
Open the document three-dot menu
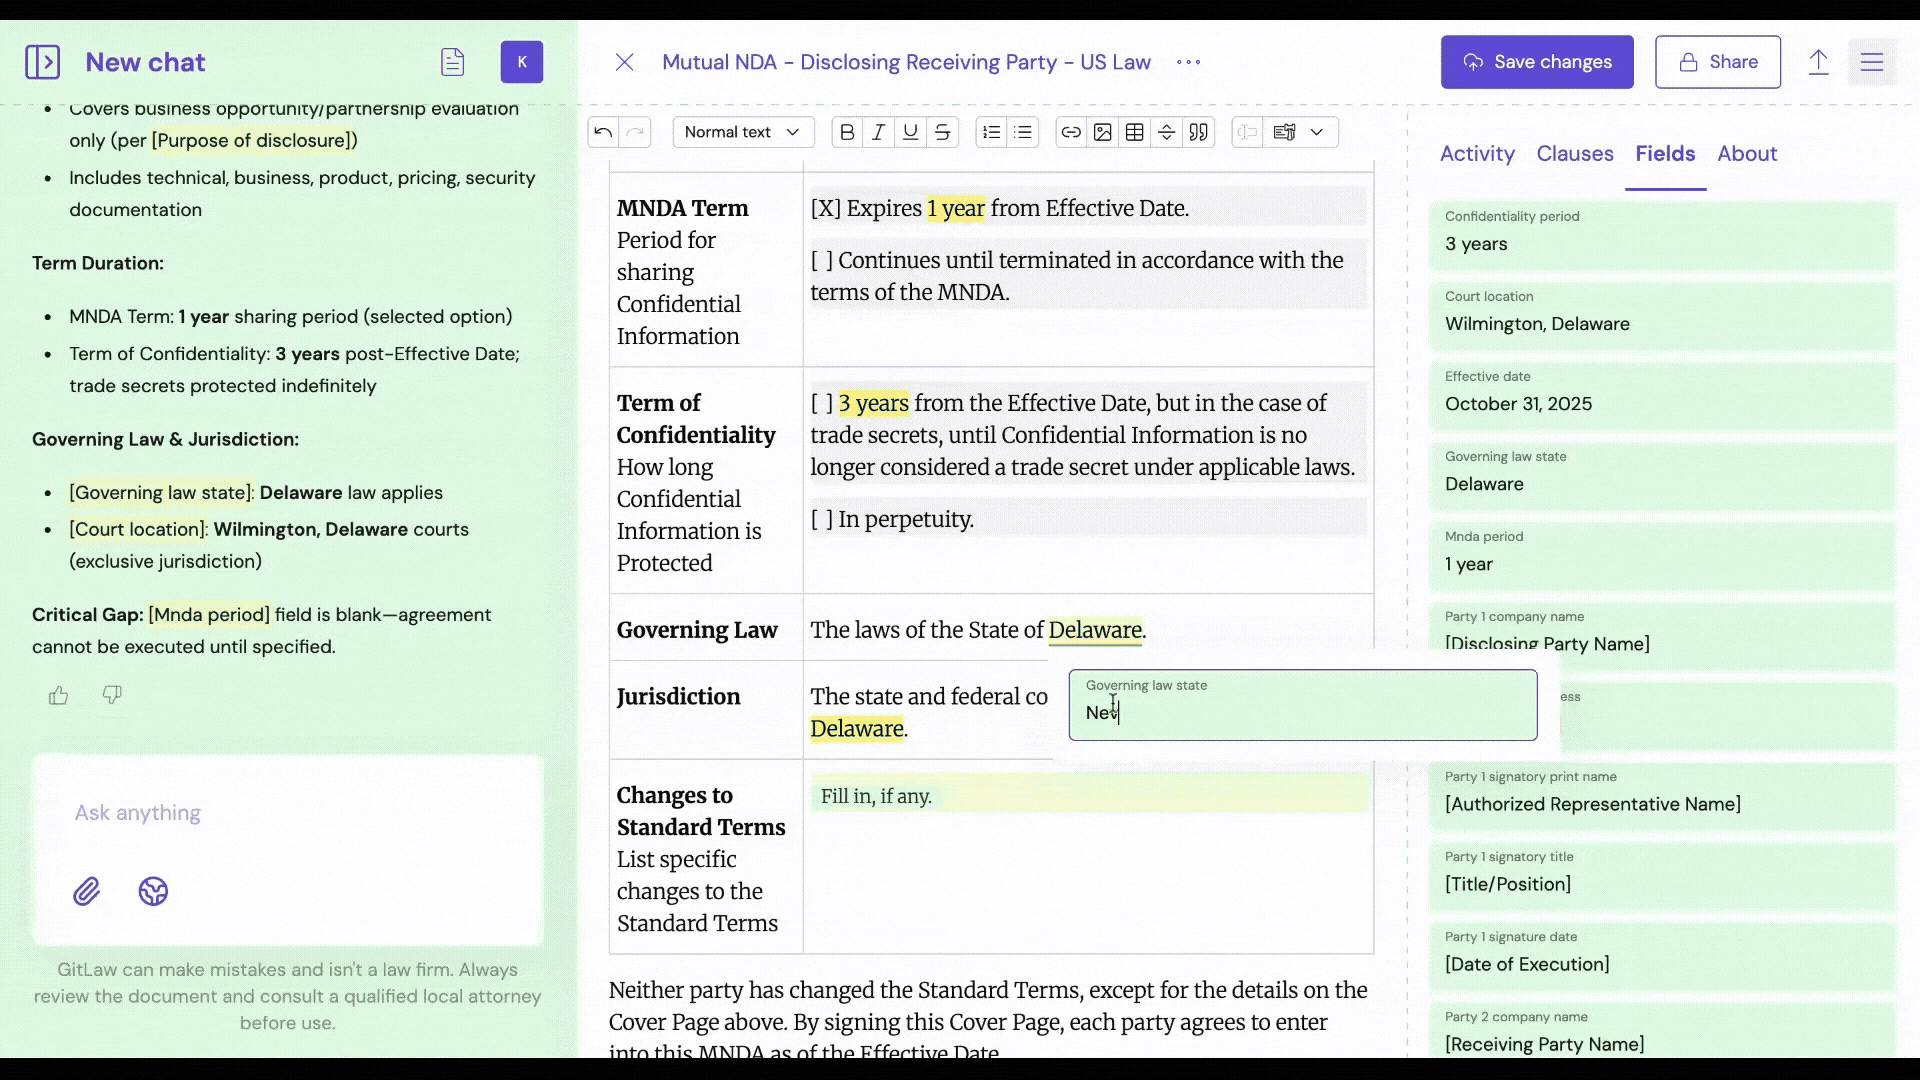tap(1189, 62)
